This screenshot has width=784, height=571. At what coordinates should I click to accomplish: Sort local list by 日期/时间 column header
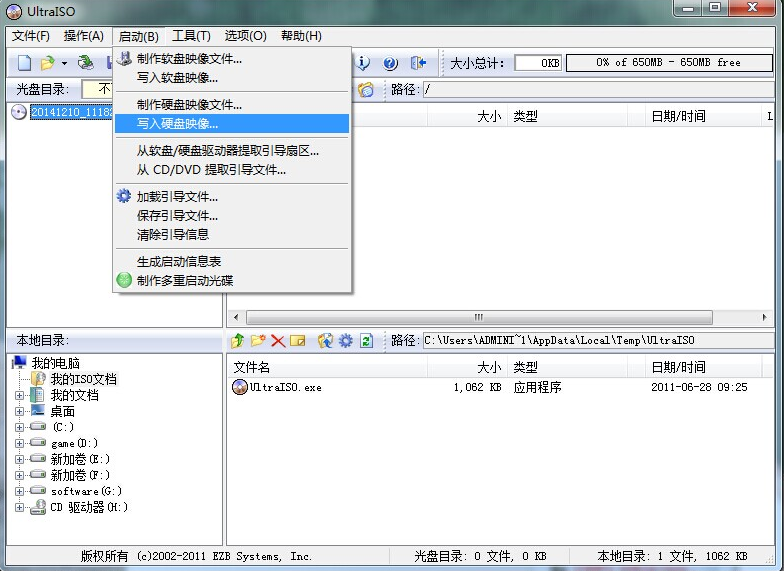[704, 368]
